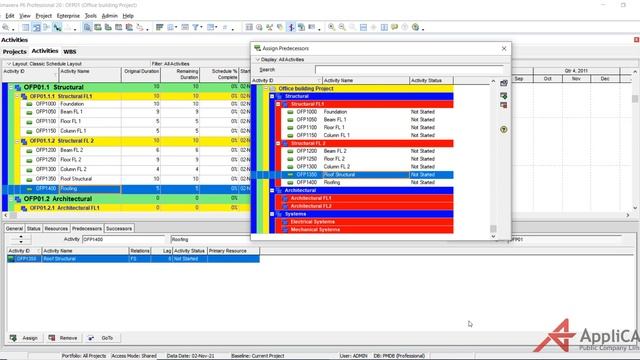Click the print preview icon starting the toolbar
This screenshot has width=640, height=360.
[x=5, y=27]
